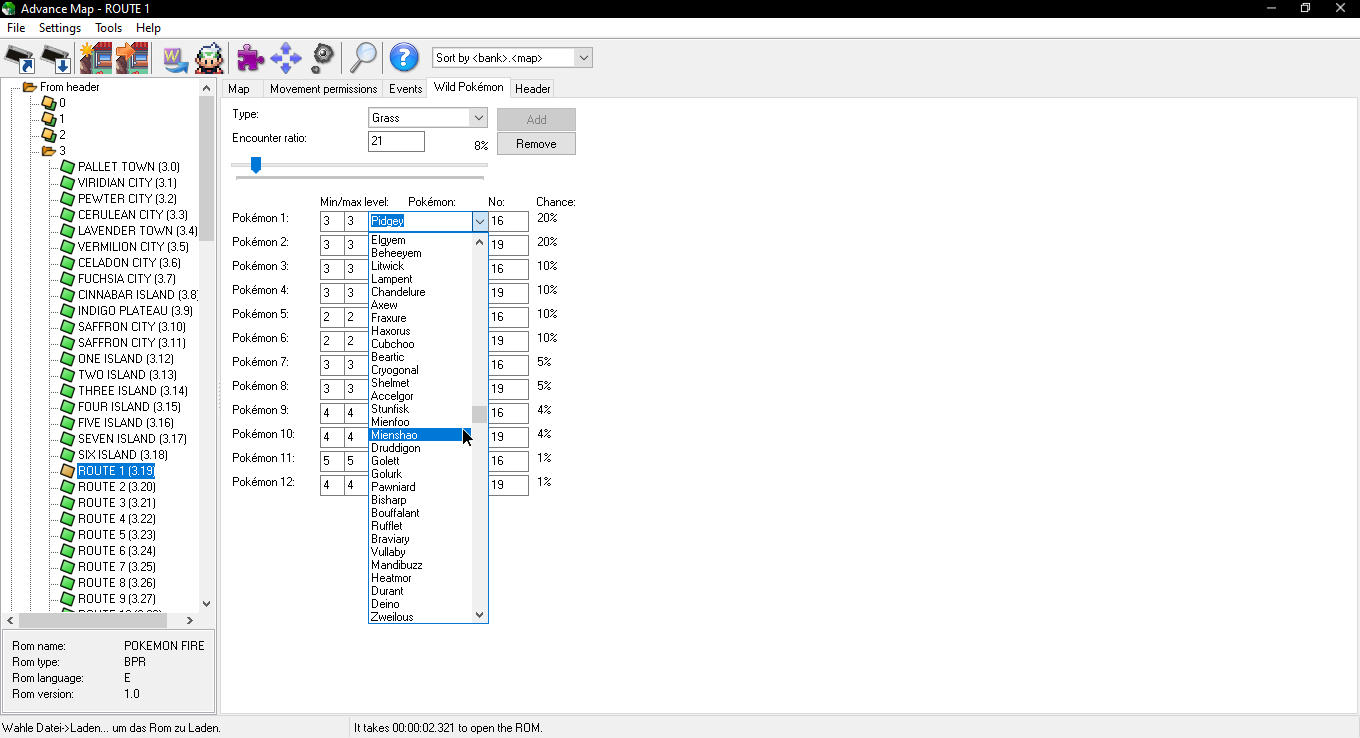Image resolution: width=1360 pixels, height=738 pixels.
Task: Click the trainer sprite icon
Action: click(209, 58)
